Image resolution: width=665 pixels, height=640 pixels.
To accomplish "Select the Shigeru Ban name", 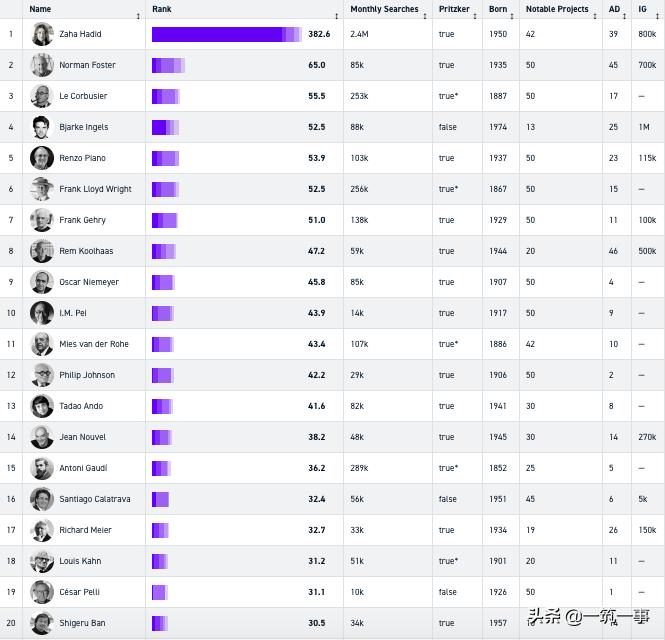I will click(82, 623).
